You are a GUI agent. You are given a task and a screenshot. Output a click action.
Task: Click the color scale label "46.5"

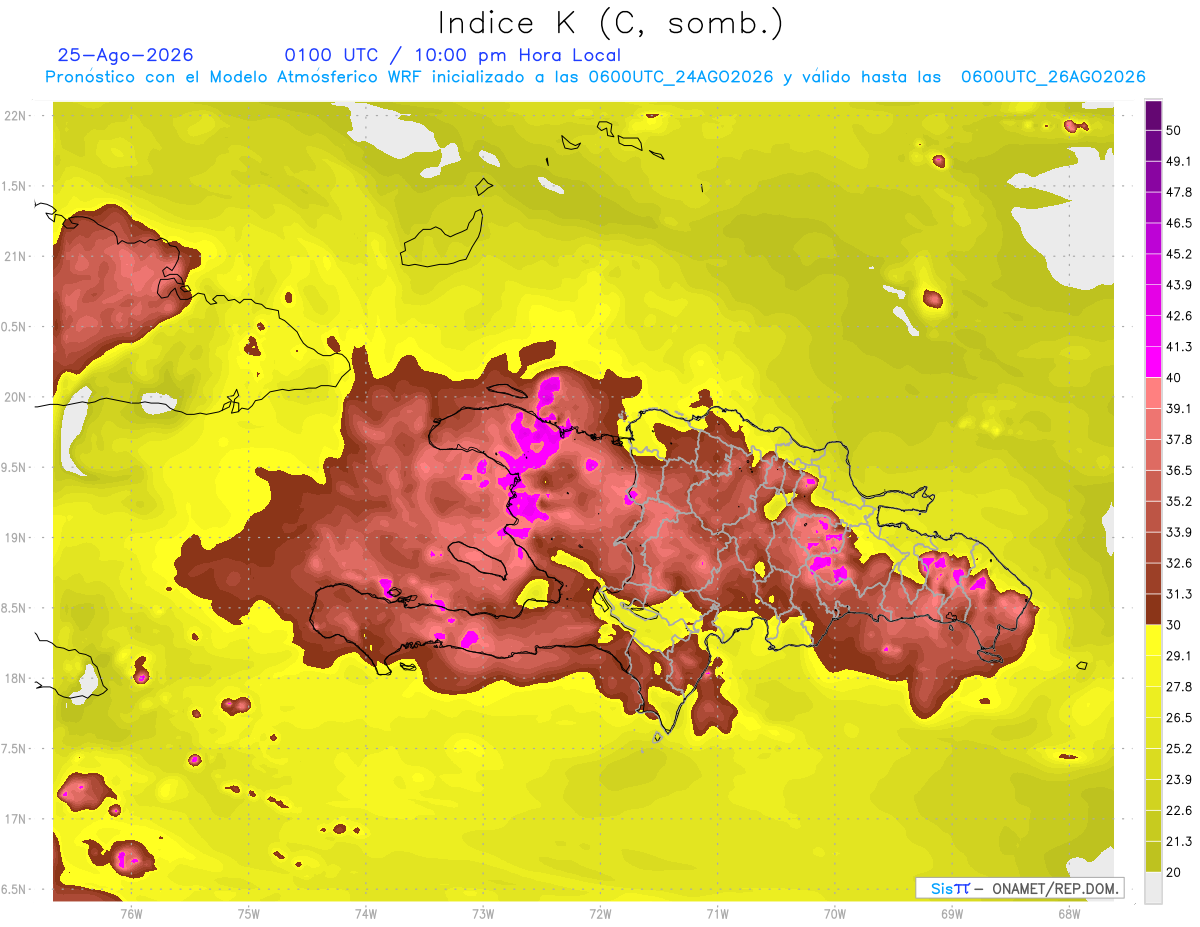click(1179, 223)
